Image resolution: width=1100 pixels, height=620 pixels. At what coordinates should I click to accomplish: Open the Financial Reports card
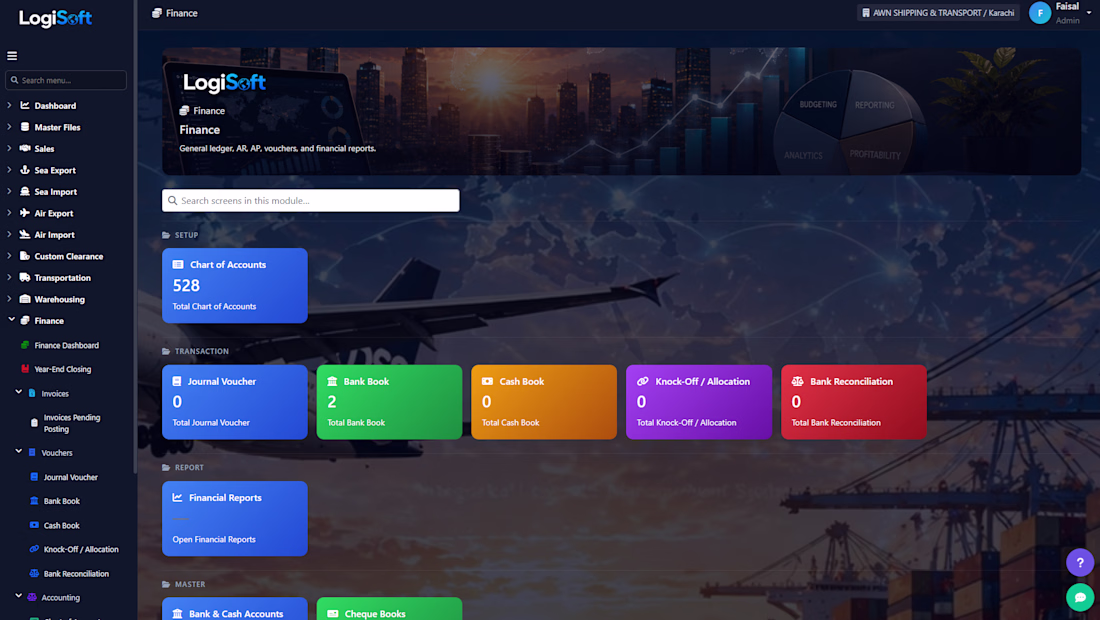click(235, 518)
